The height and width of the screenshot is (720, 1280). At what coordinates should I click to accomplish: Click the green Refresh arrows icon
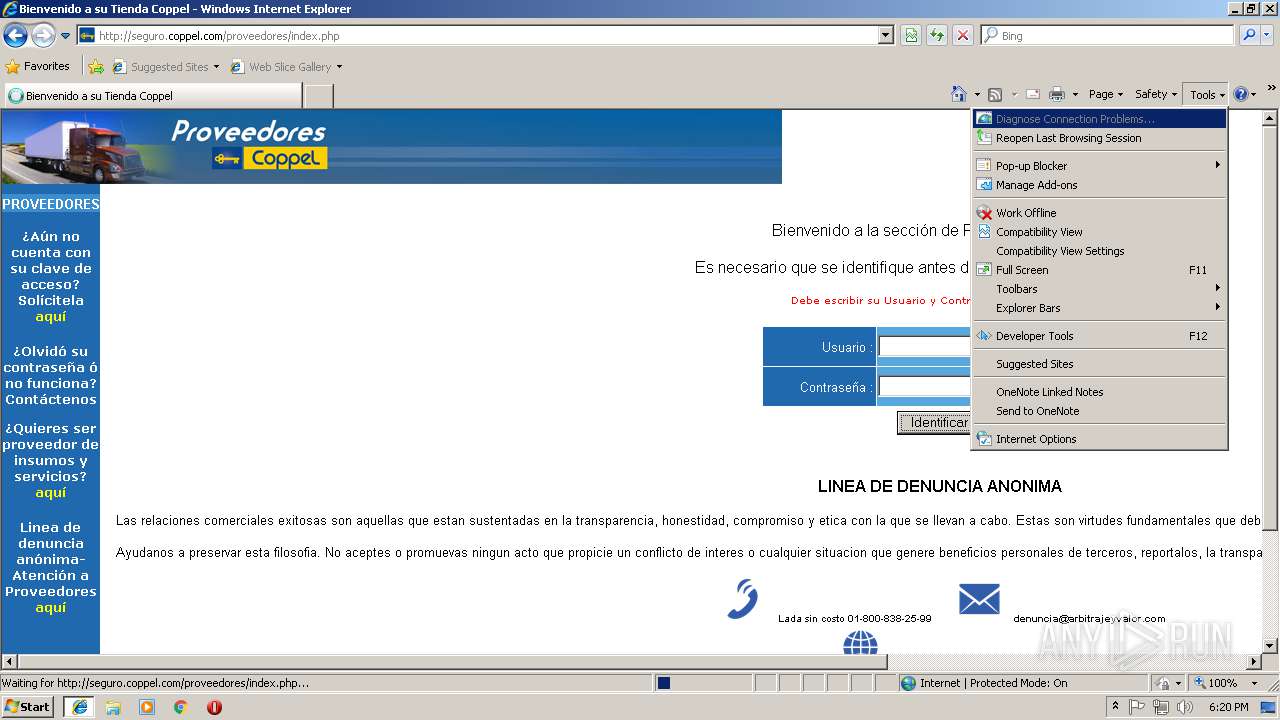coord(937,35)
